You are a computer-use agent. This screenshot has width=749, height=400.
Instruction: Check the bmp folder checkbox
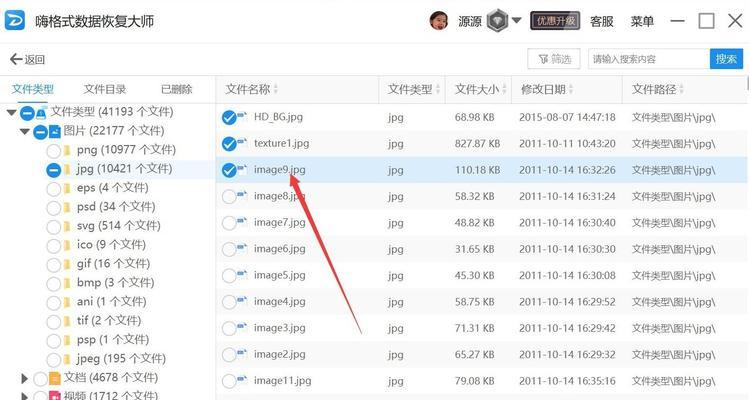click(x=54, y=284)
